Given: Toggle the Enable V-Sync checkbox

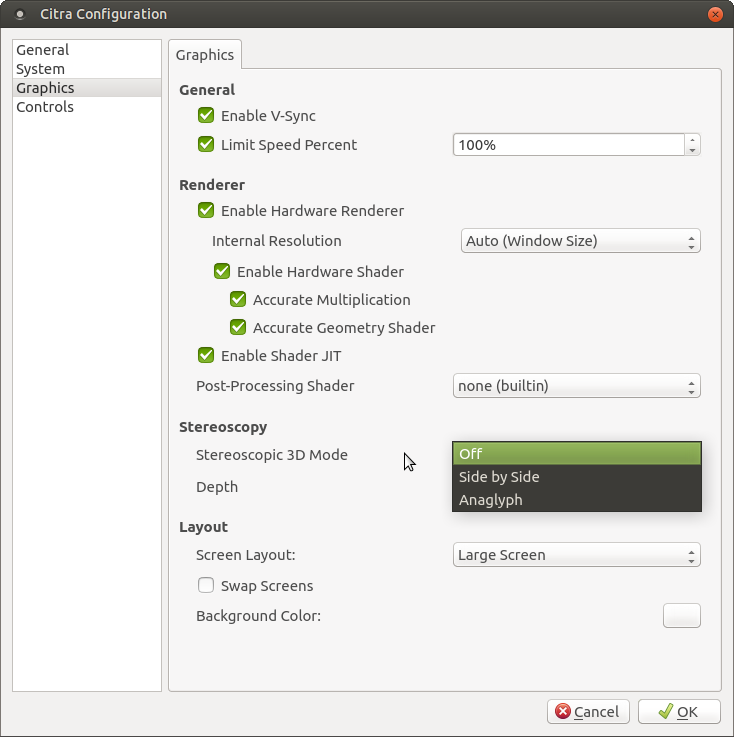Looking at the screenshot, I should 206,116.
